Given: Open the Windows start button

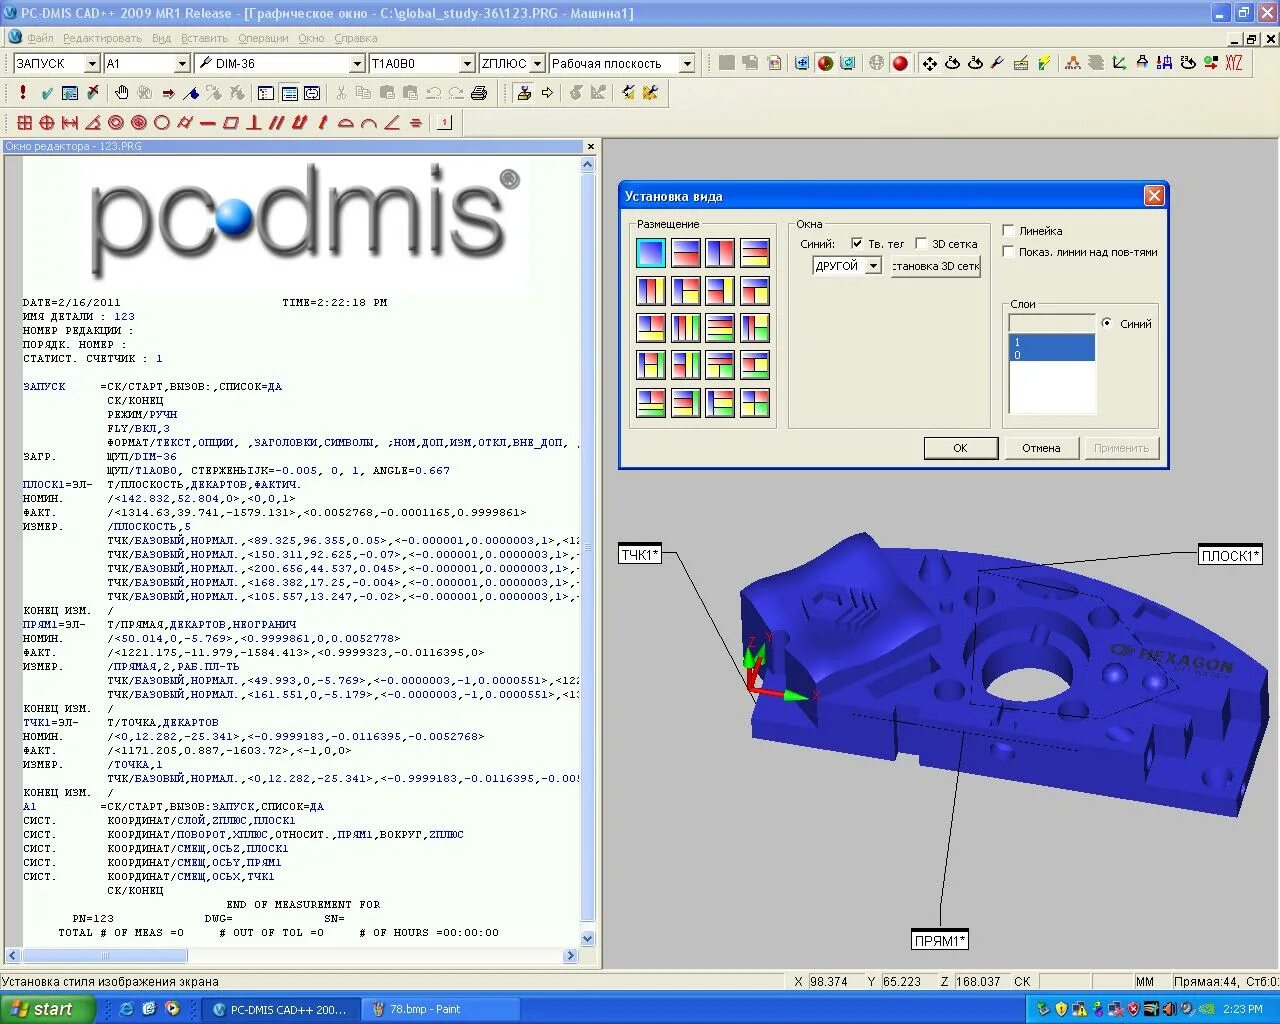Looking at the screenshot, I should (48, 1009).
